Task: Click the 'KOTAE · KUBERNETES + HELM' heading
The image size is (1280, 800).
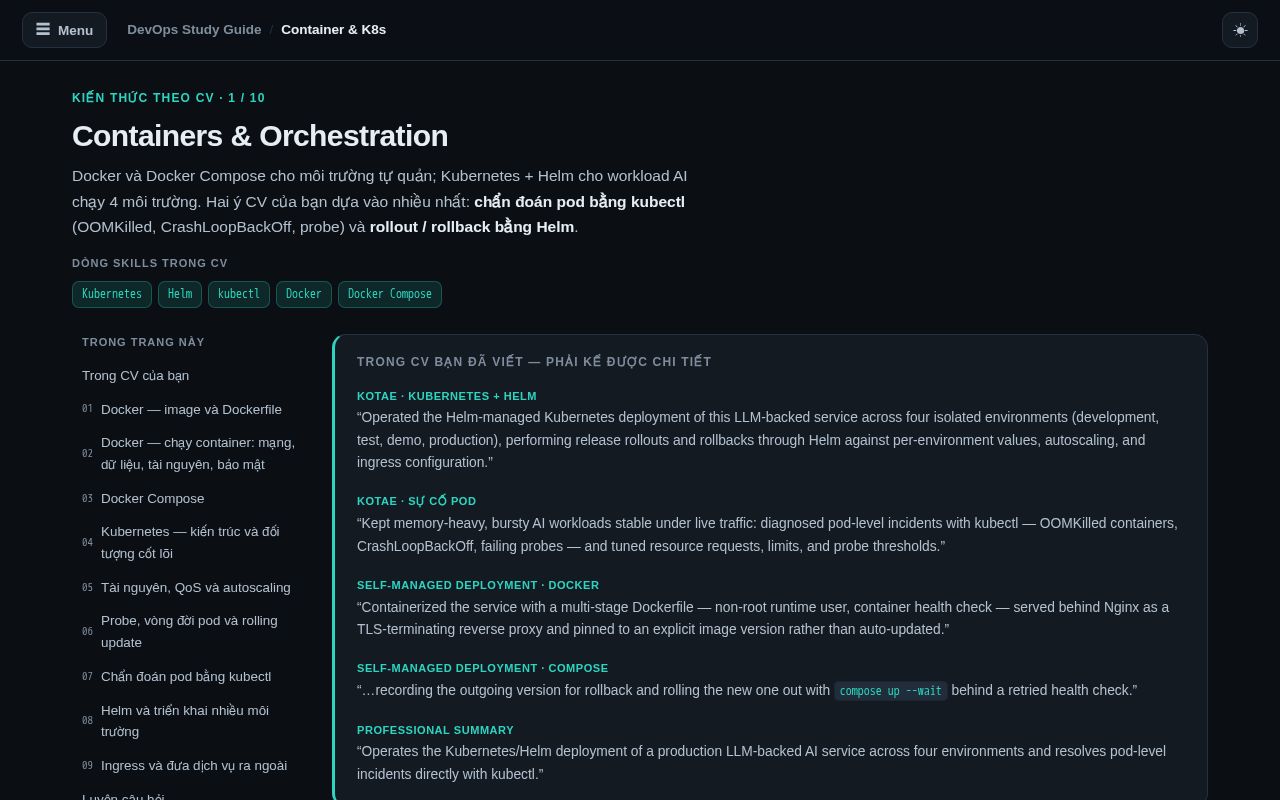Action: (447, 396)
